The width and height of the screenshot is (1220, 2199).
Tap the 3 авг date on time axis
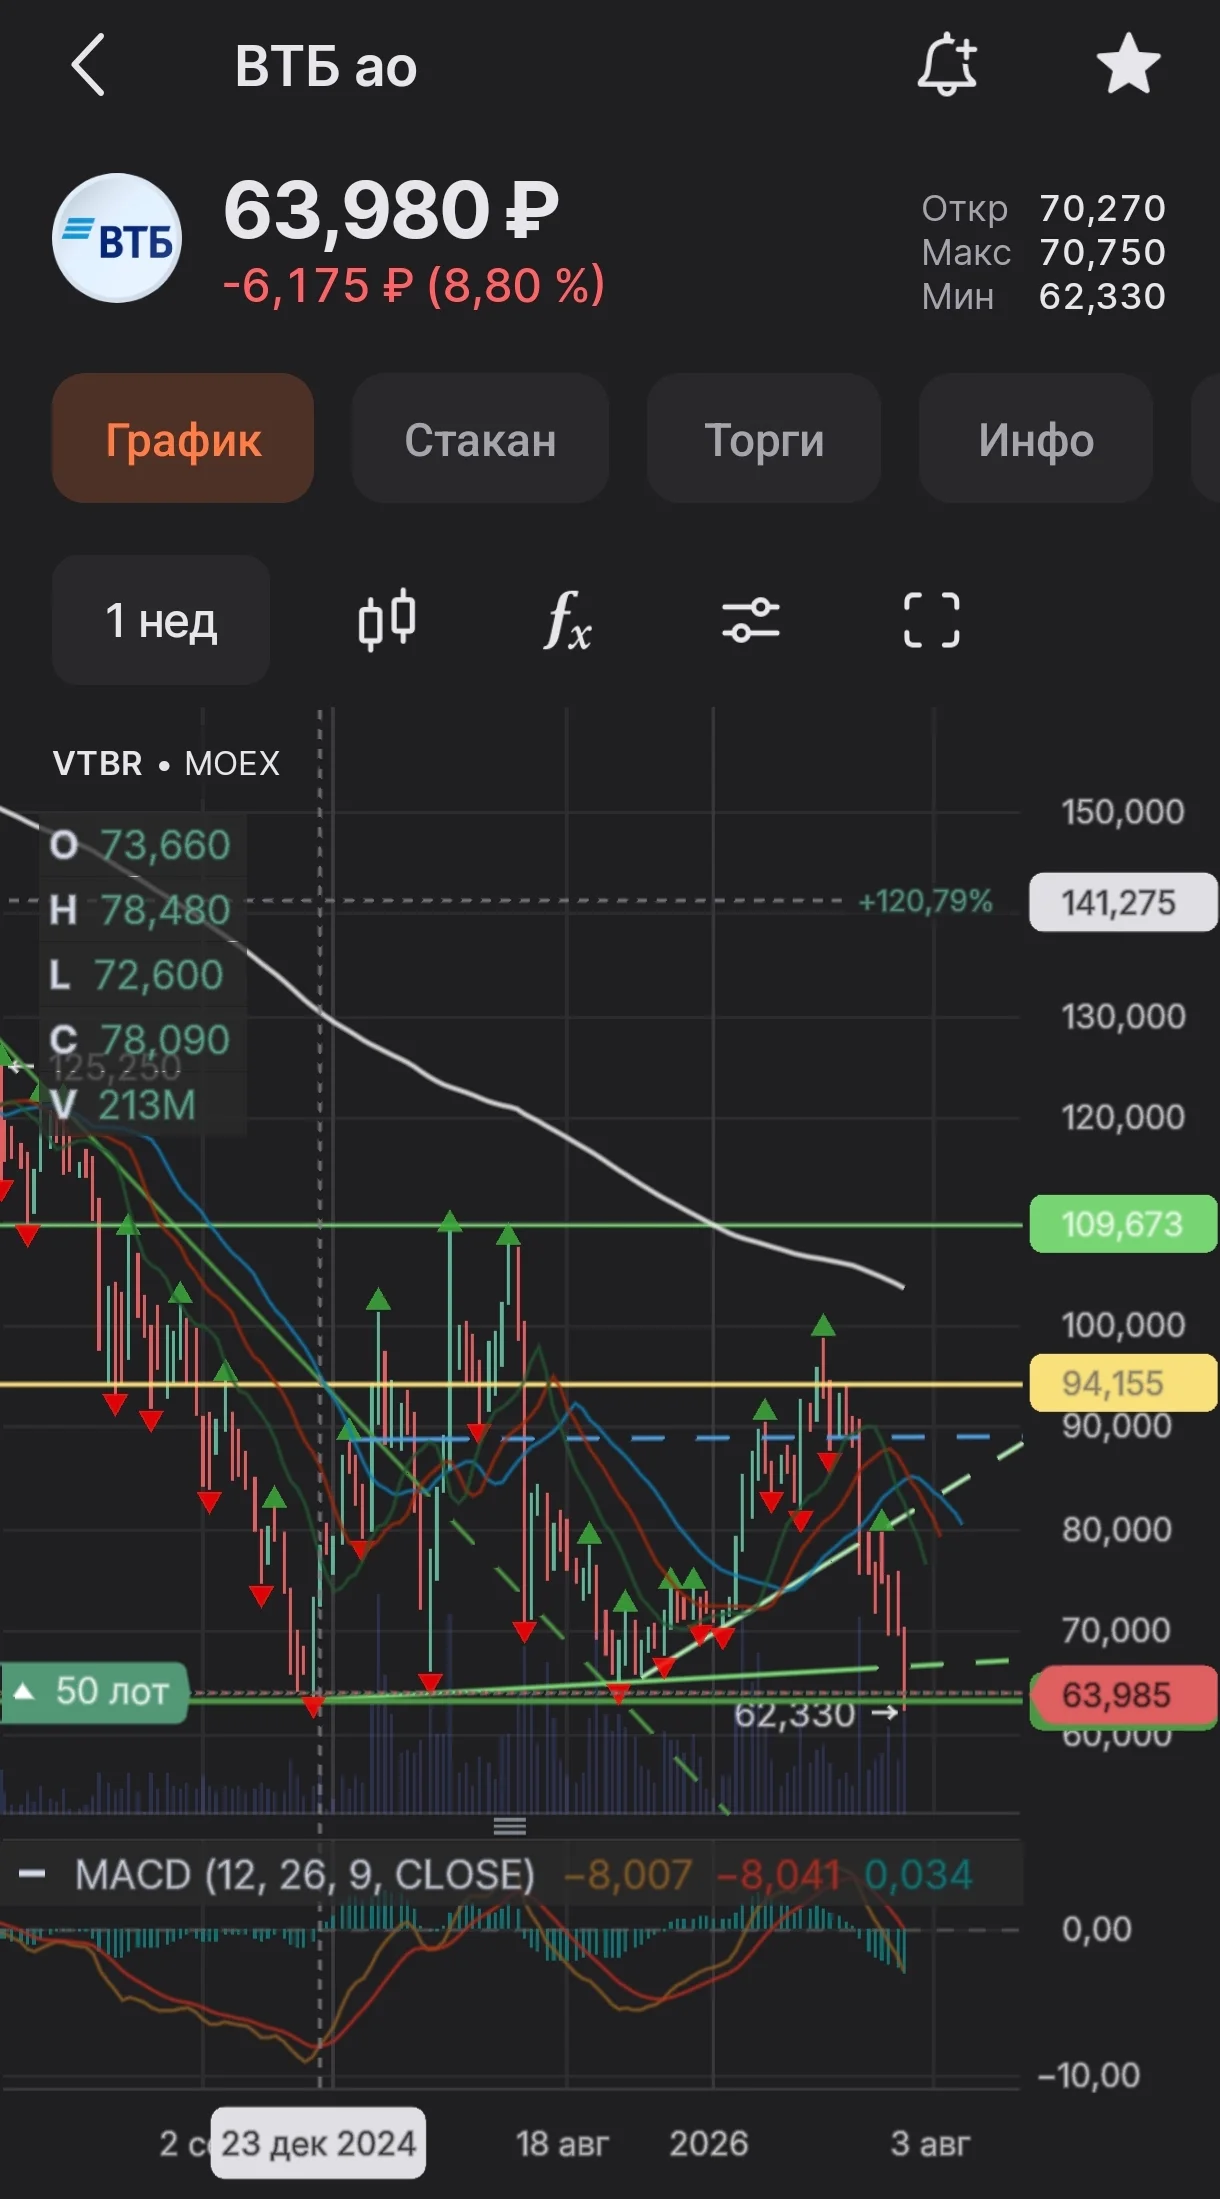coord(931,2143)
